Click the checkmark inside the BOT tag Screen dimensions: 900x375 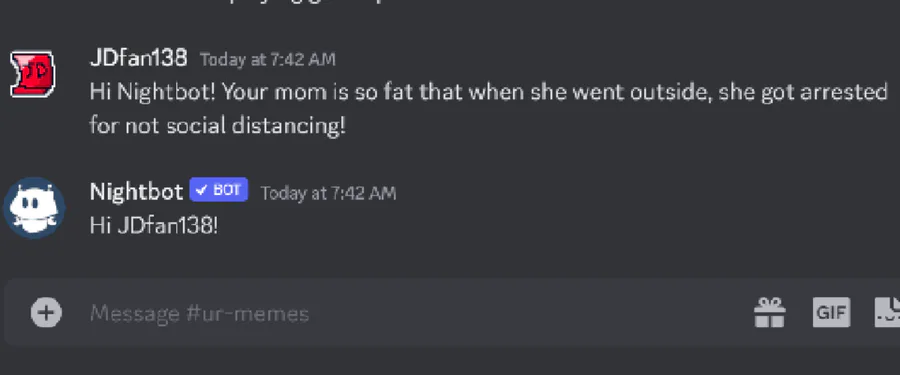tap(201, 190)
